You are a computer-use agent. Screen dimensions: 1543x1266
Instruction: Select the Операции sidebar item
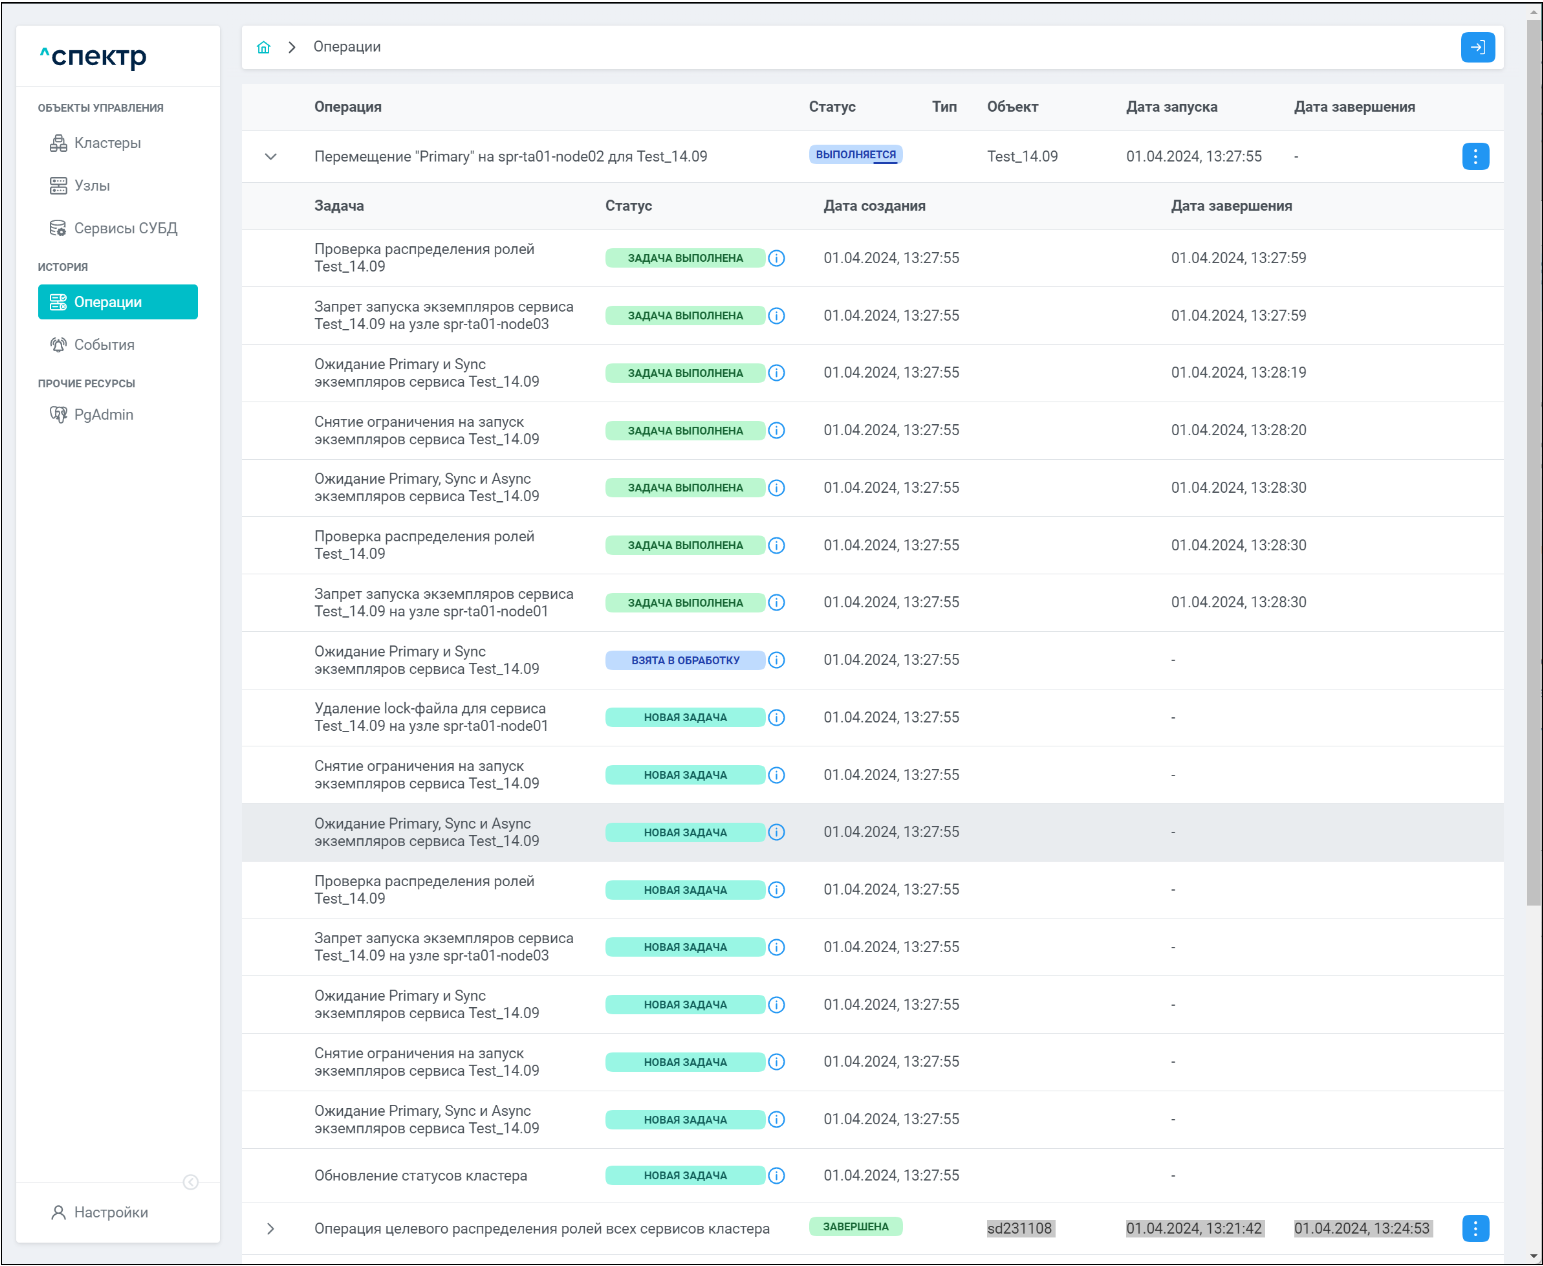(117, 302)
